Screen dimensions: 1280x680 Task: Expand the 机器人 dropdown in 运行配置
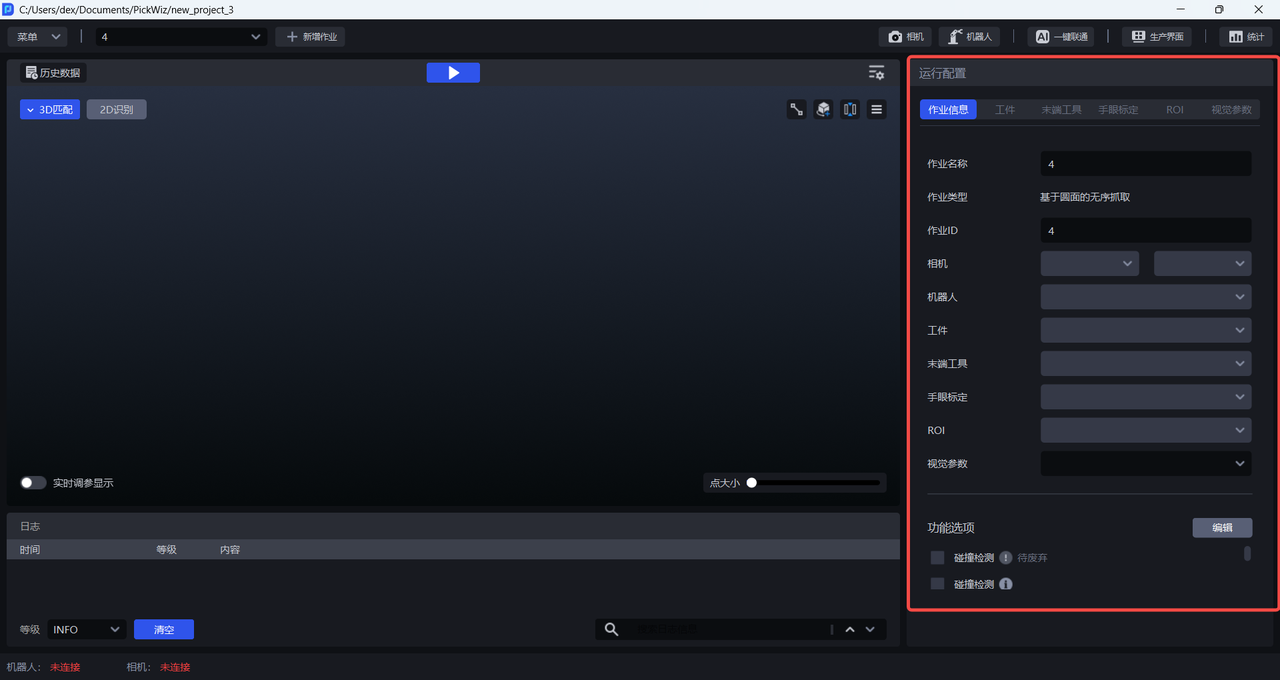tap(1145, 297)
